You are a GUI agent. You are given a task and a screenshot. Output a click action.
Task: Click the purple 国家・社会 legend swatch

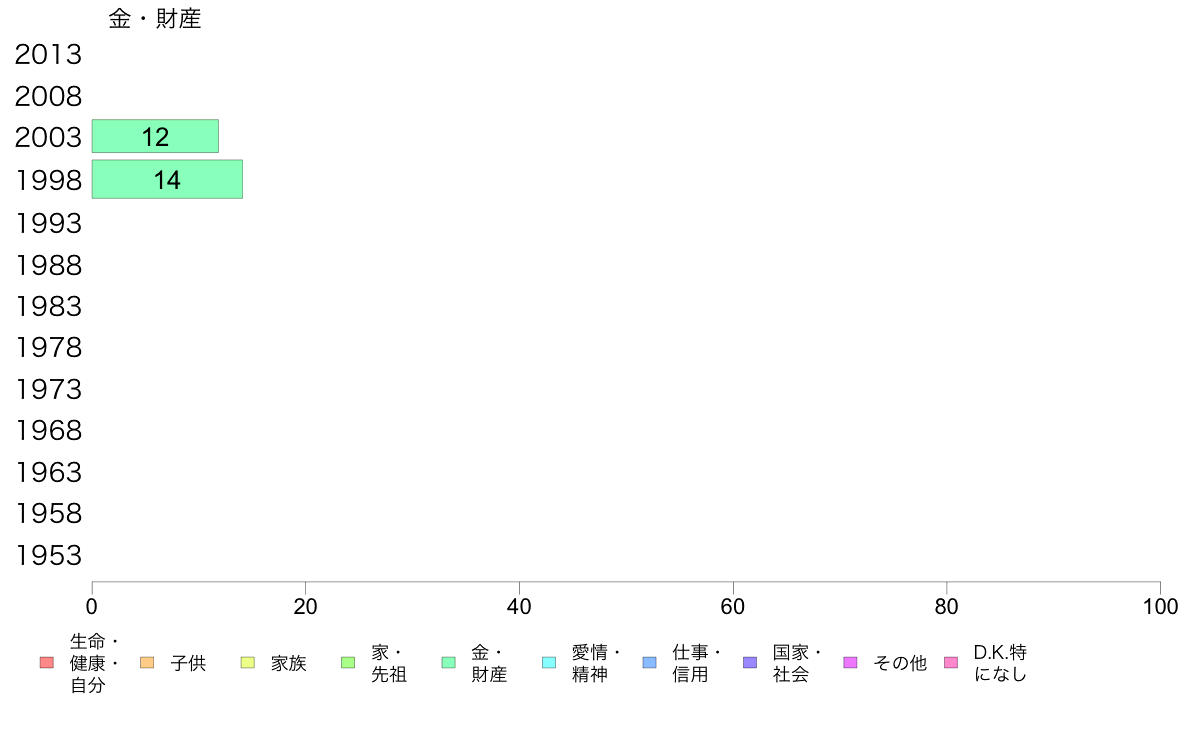click(x=750, y=662)
